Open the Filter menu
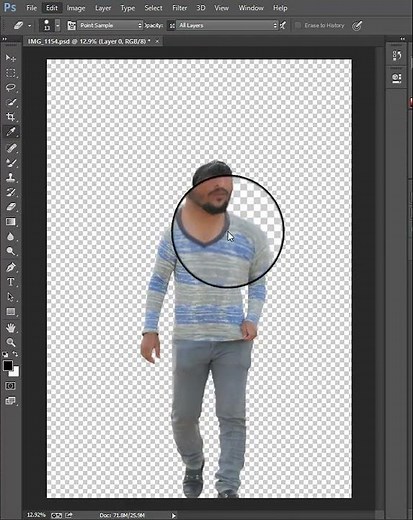 pos(179,8)
